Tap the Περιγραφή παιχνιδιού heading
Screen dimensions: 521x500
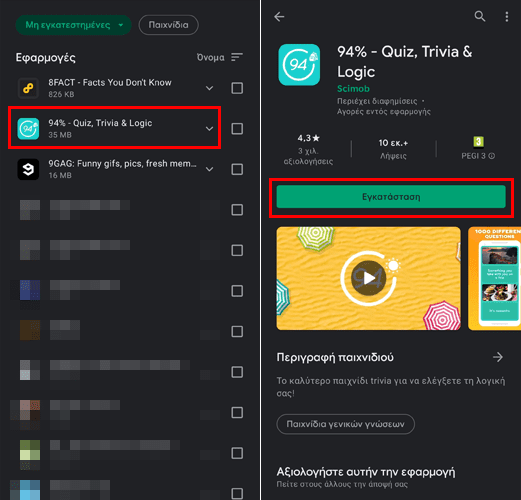pos(335,357)
